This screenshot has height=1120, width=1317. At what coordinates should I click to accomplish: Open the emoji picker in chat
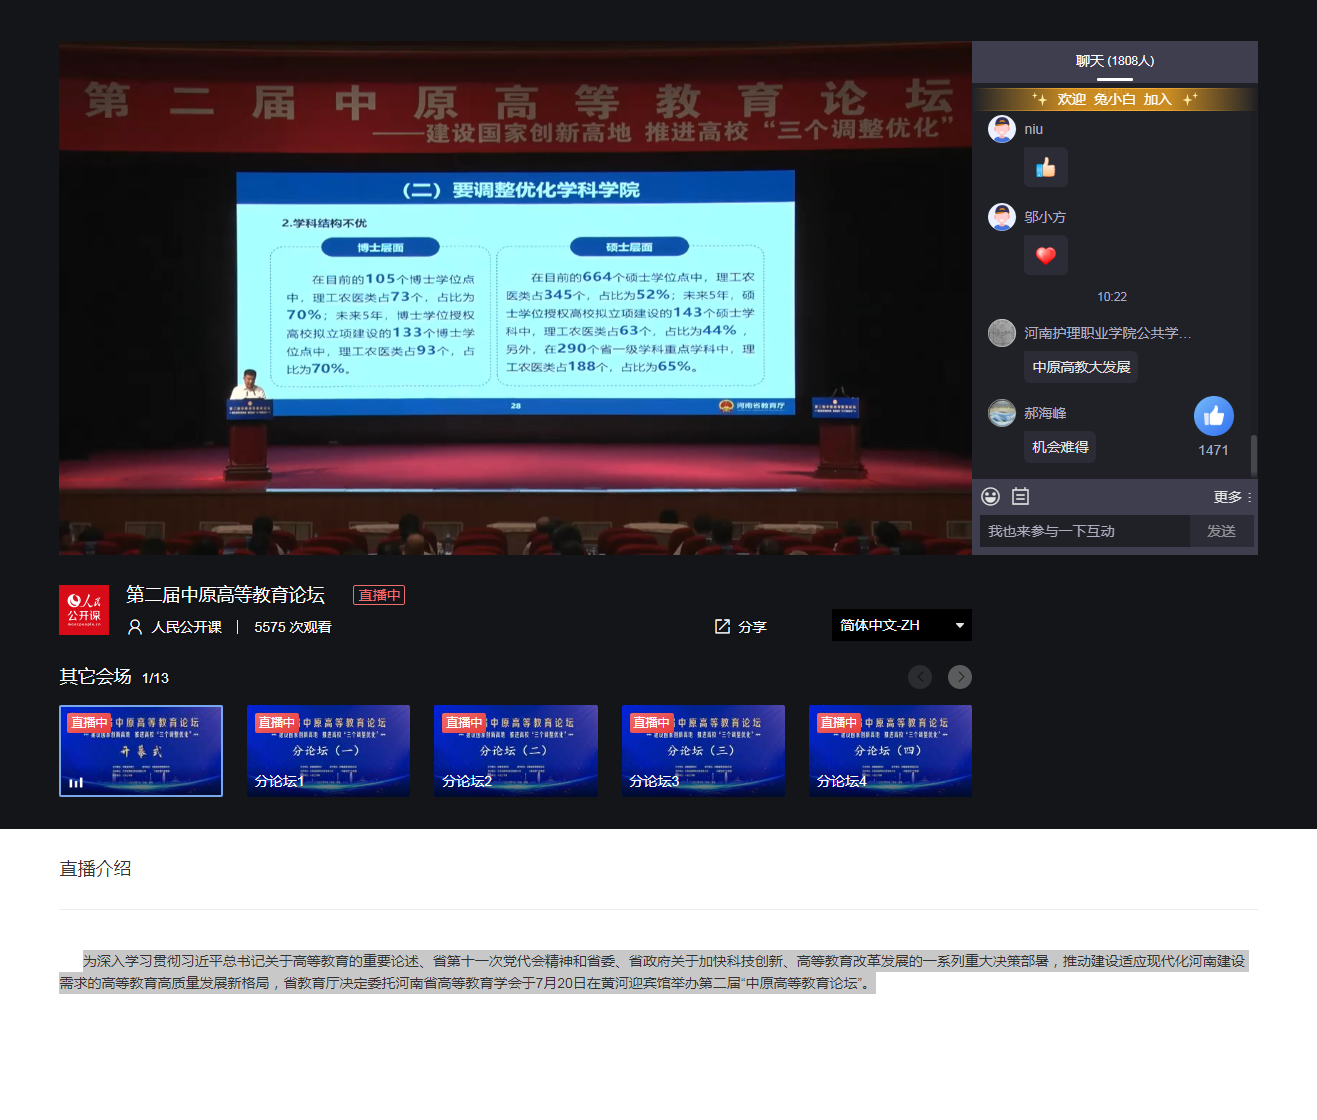point(990,496)
